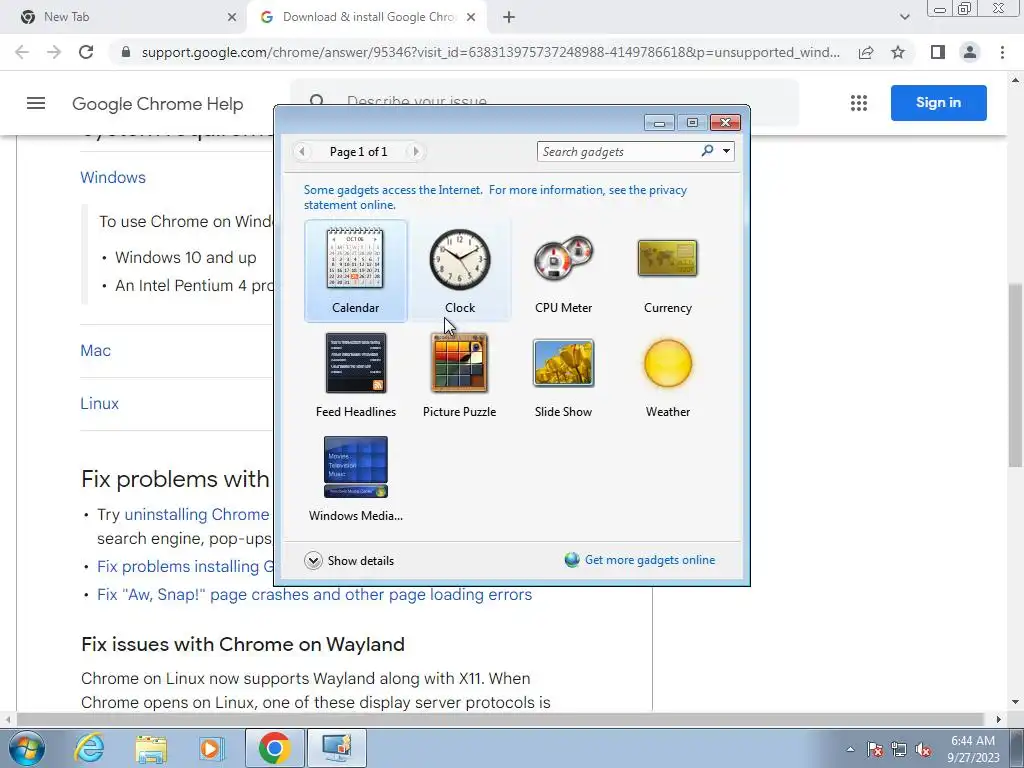This screenshot has width=1024, height=768.
Task: Open Google apps grid
Action: pos(859,103)
